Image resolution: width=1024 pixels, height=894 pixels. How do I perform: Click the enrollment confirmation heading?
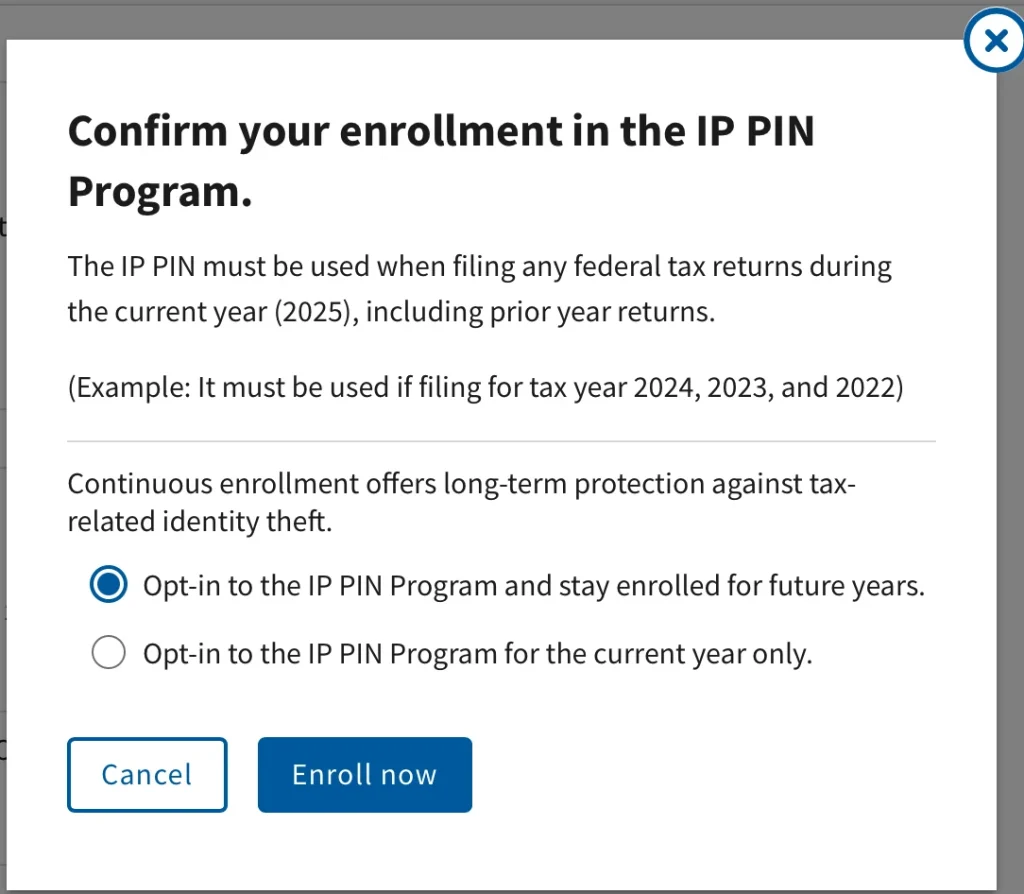[441, 160]
